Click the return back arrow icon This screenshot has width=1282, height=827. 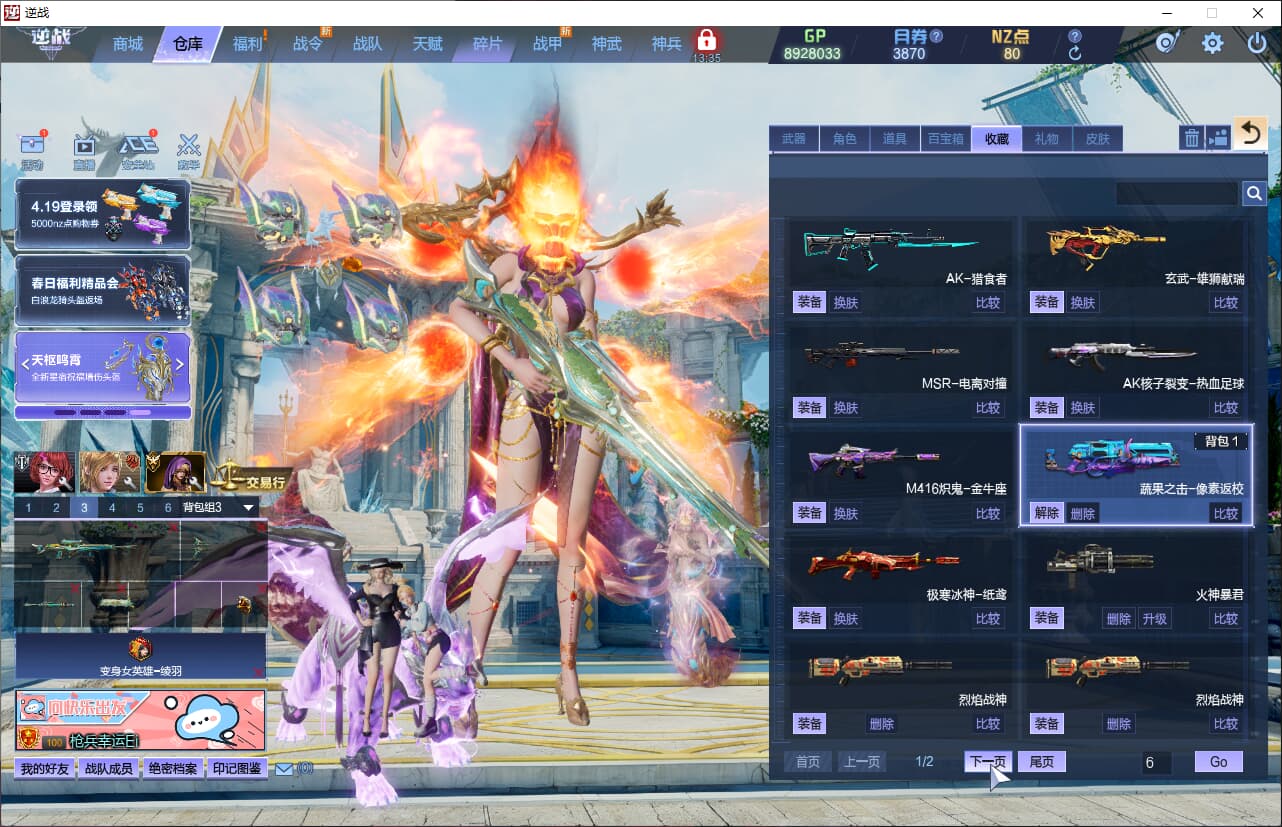point(1250,133)
